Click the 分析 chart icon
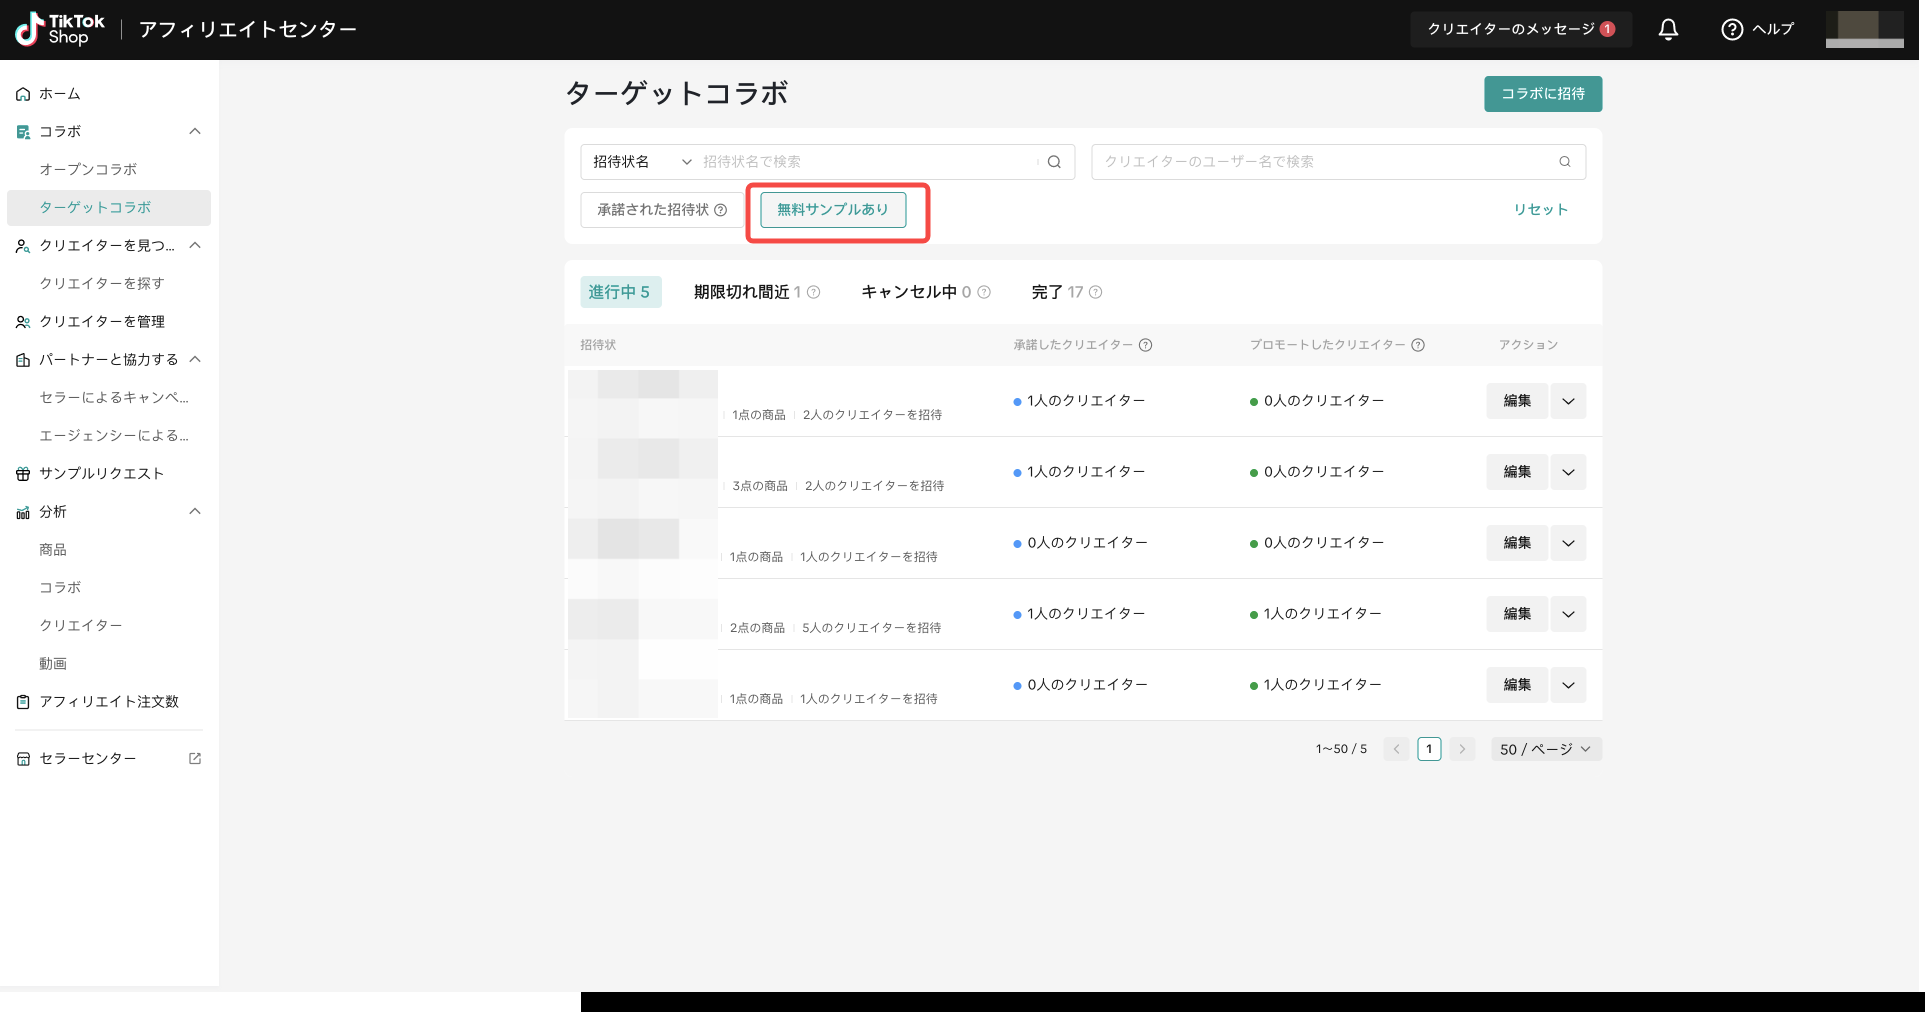The width and height of the screenshot is (1925, 1012). pyautogui.click(x=23, y=512)
